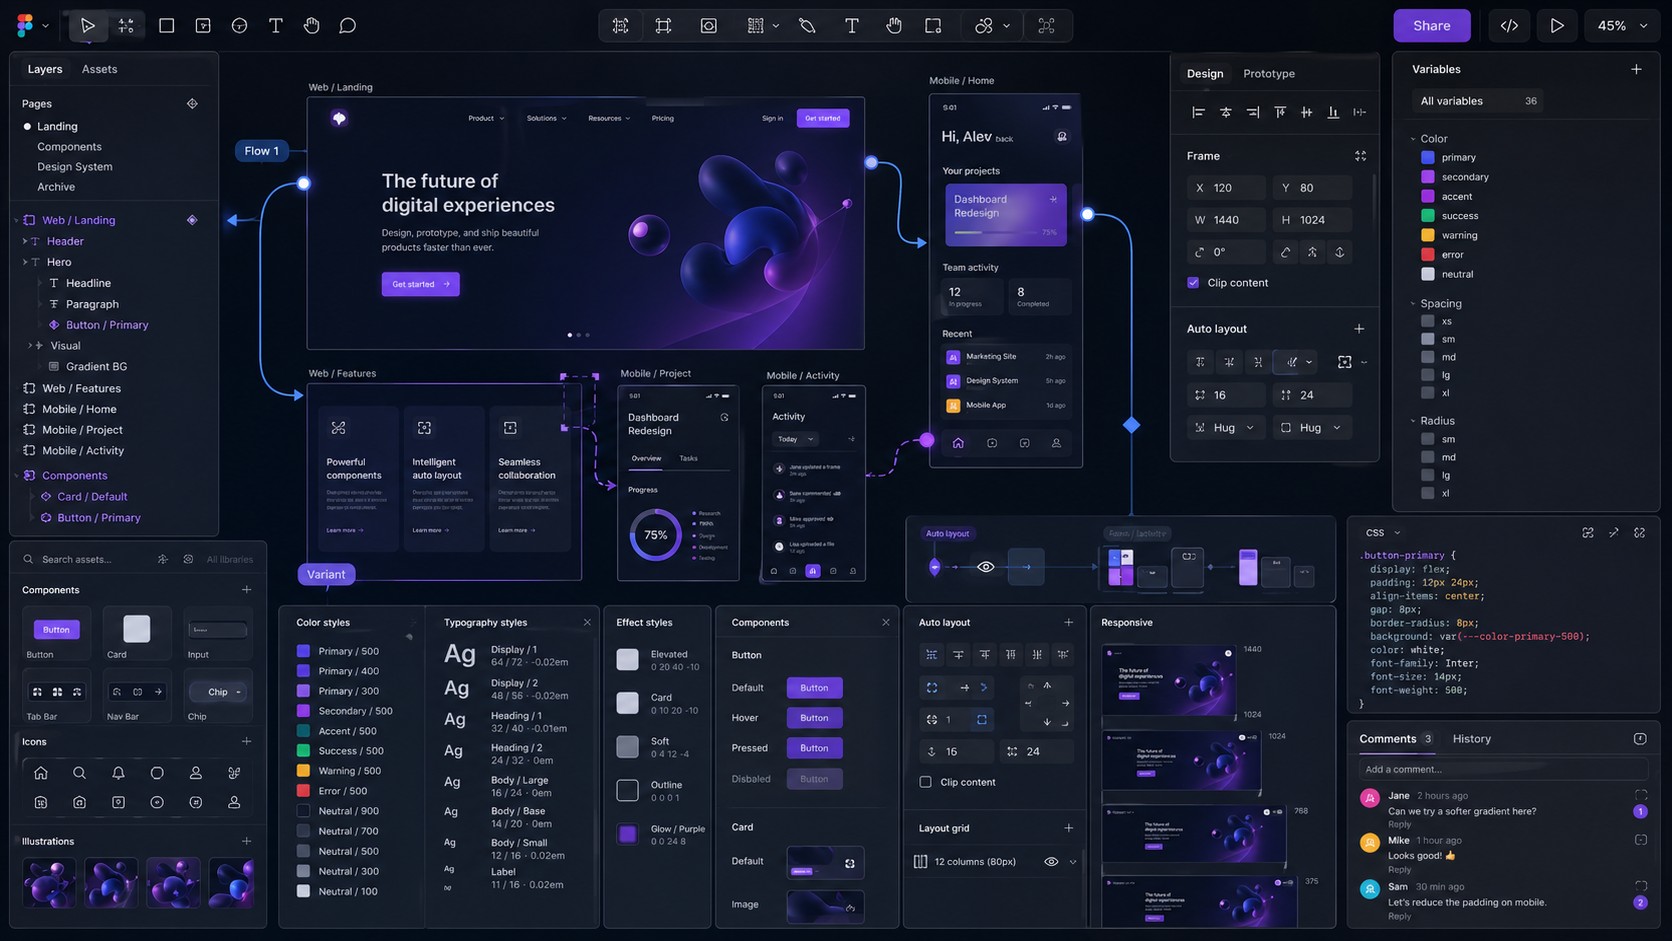Select the Comment tool in left toolbar
Viewport: 1672px width, 941px height.
pos(347,26)
